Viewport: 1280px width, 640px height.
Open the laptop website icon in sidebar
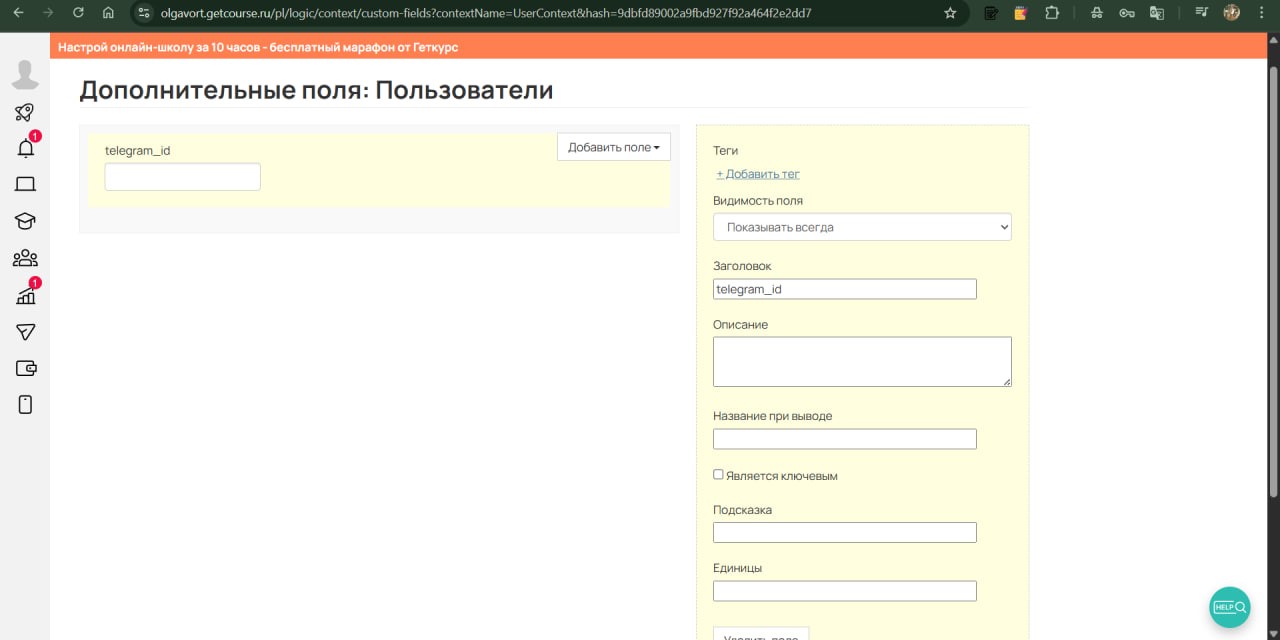coord(25,184)
